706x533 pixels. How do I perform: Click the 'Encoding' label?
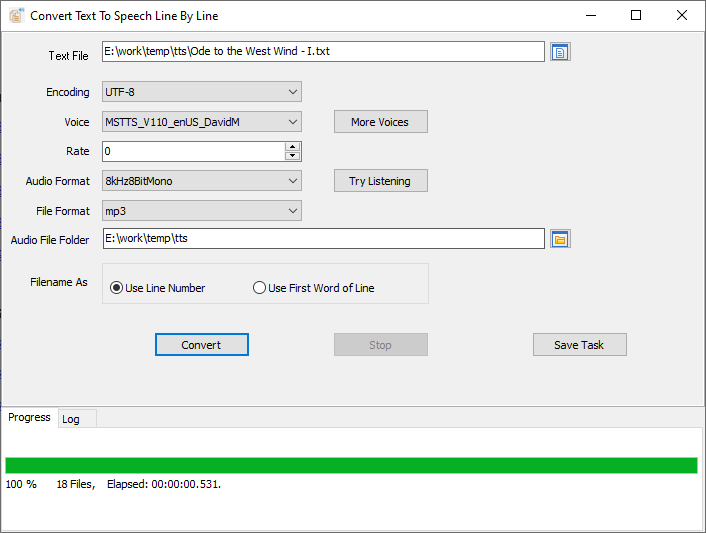pyautogui.click(x=68, y=92)
